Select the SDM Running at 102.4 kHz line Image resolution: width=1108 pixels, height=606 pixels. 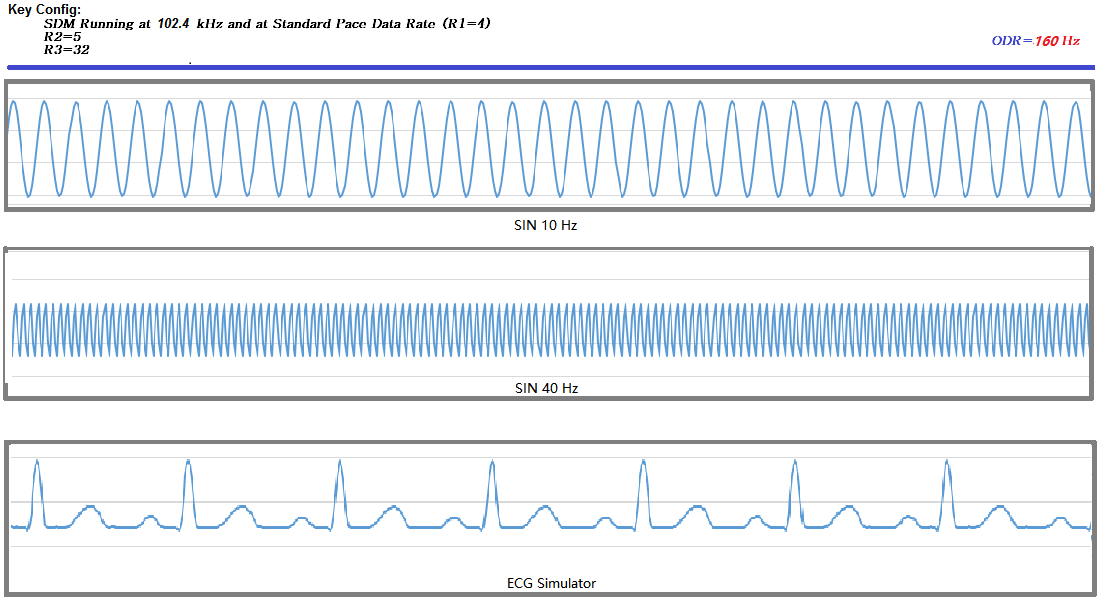[x=267, y=23]
